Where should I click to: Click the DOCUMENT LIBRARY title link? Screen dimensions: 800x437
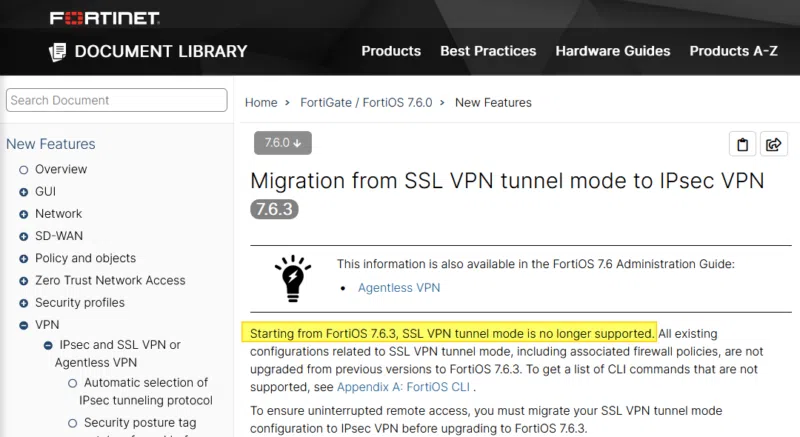(x=161, y=52)
